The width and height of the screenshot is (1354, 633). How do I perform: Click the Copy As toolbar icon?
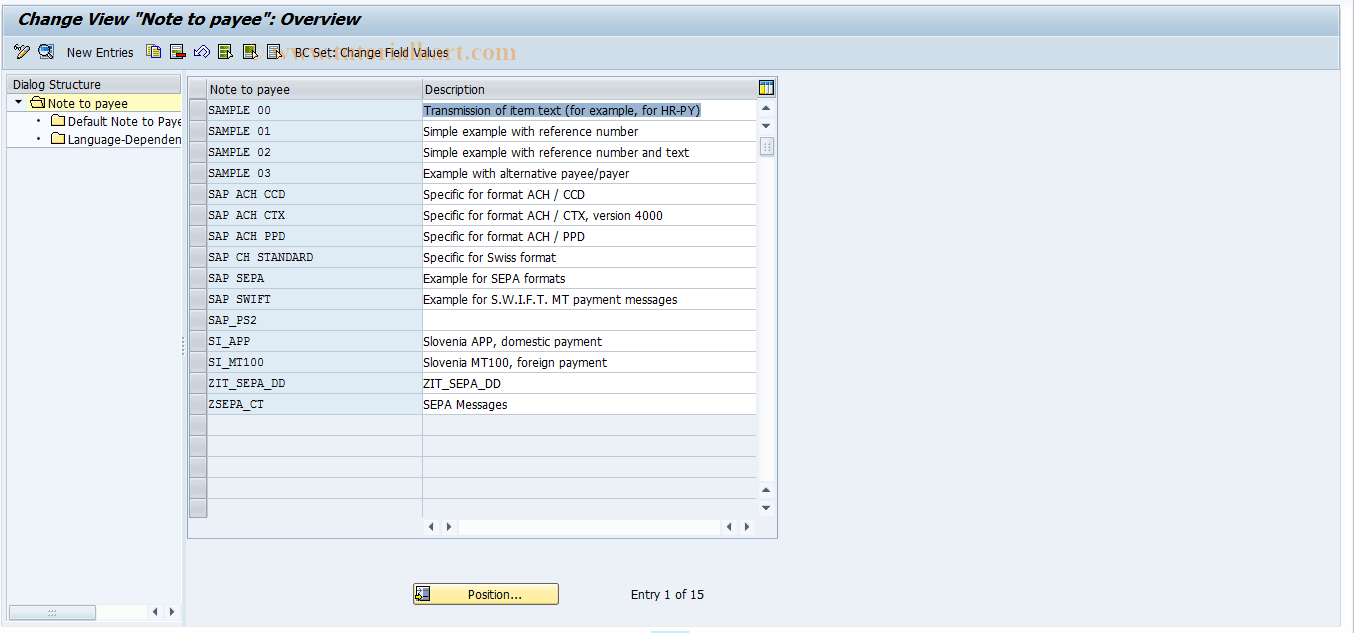coord(153,51)
